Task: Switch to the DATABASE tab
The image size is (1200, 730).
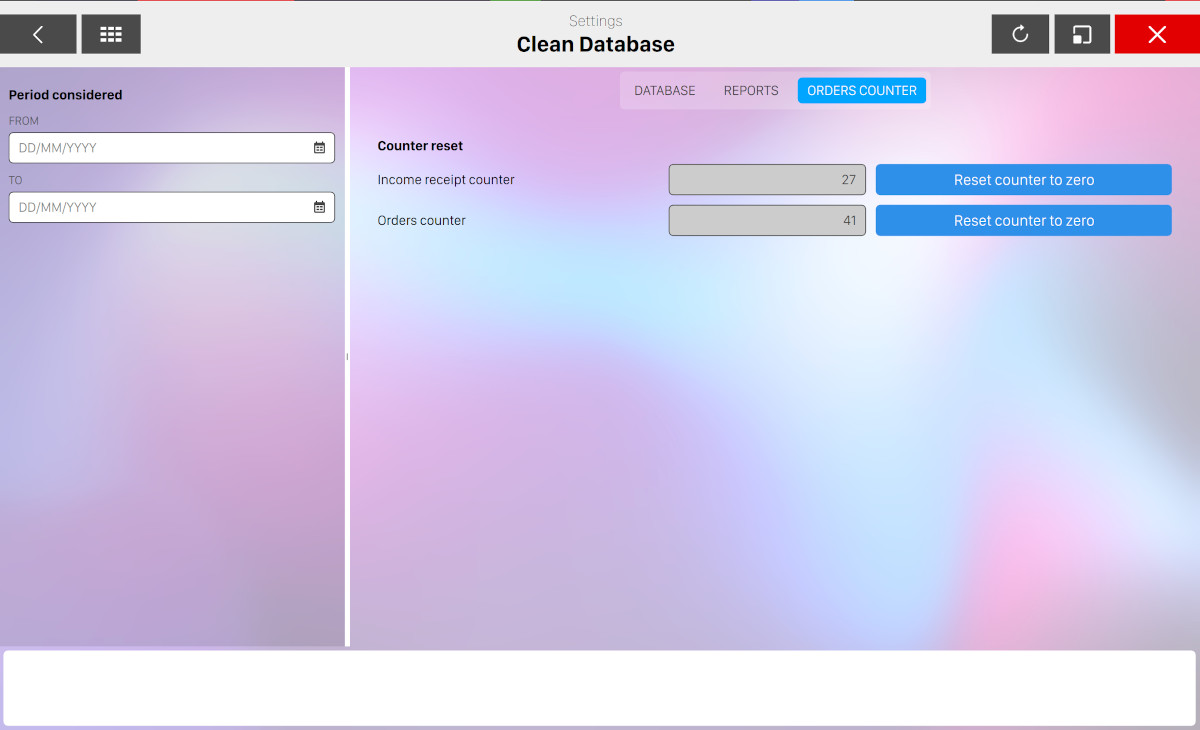Action: click(664, 90)
